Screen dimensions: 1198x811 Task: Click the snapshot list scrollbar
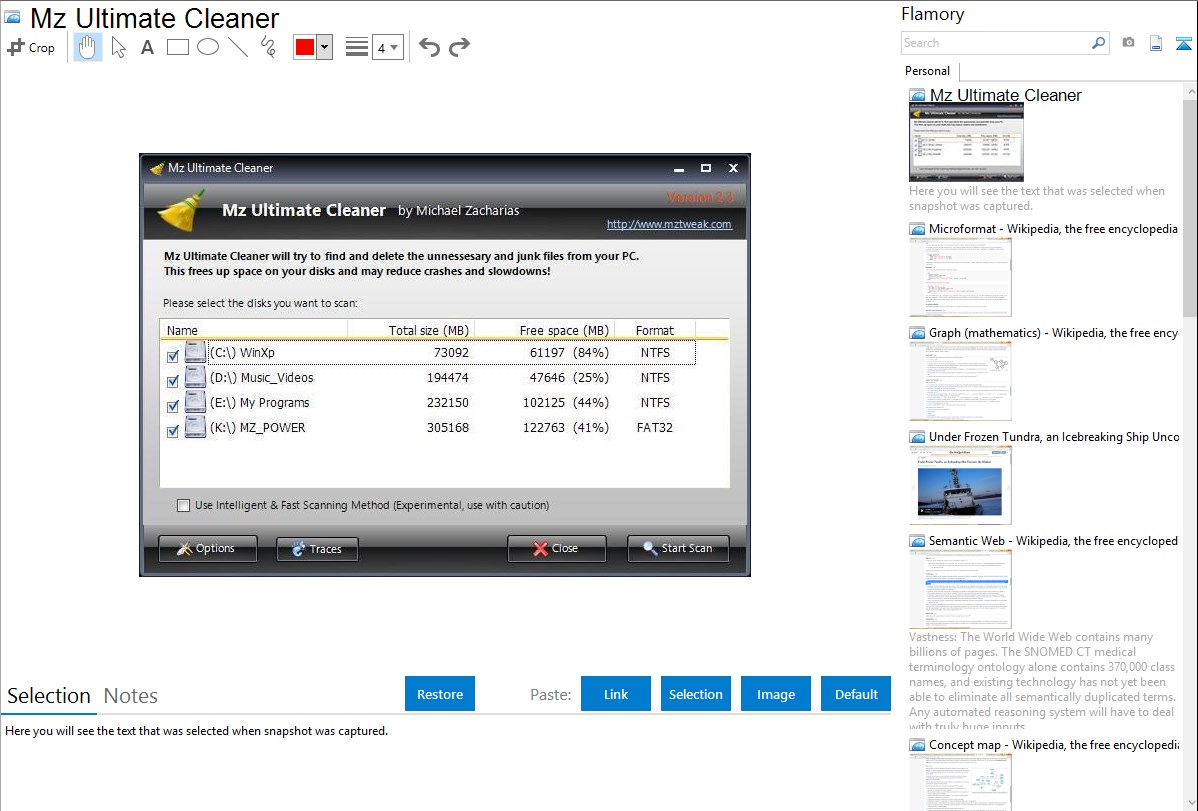point(1190,206)
